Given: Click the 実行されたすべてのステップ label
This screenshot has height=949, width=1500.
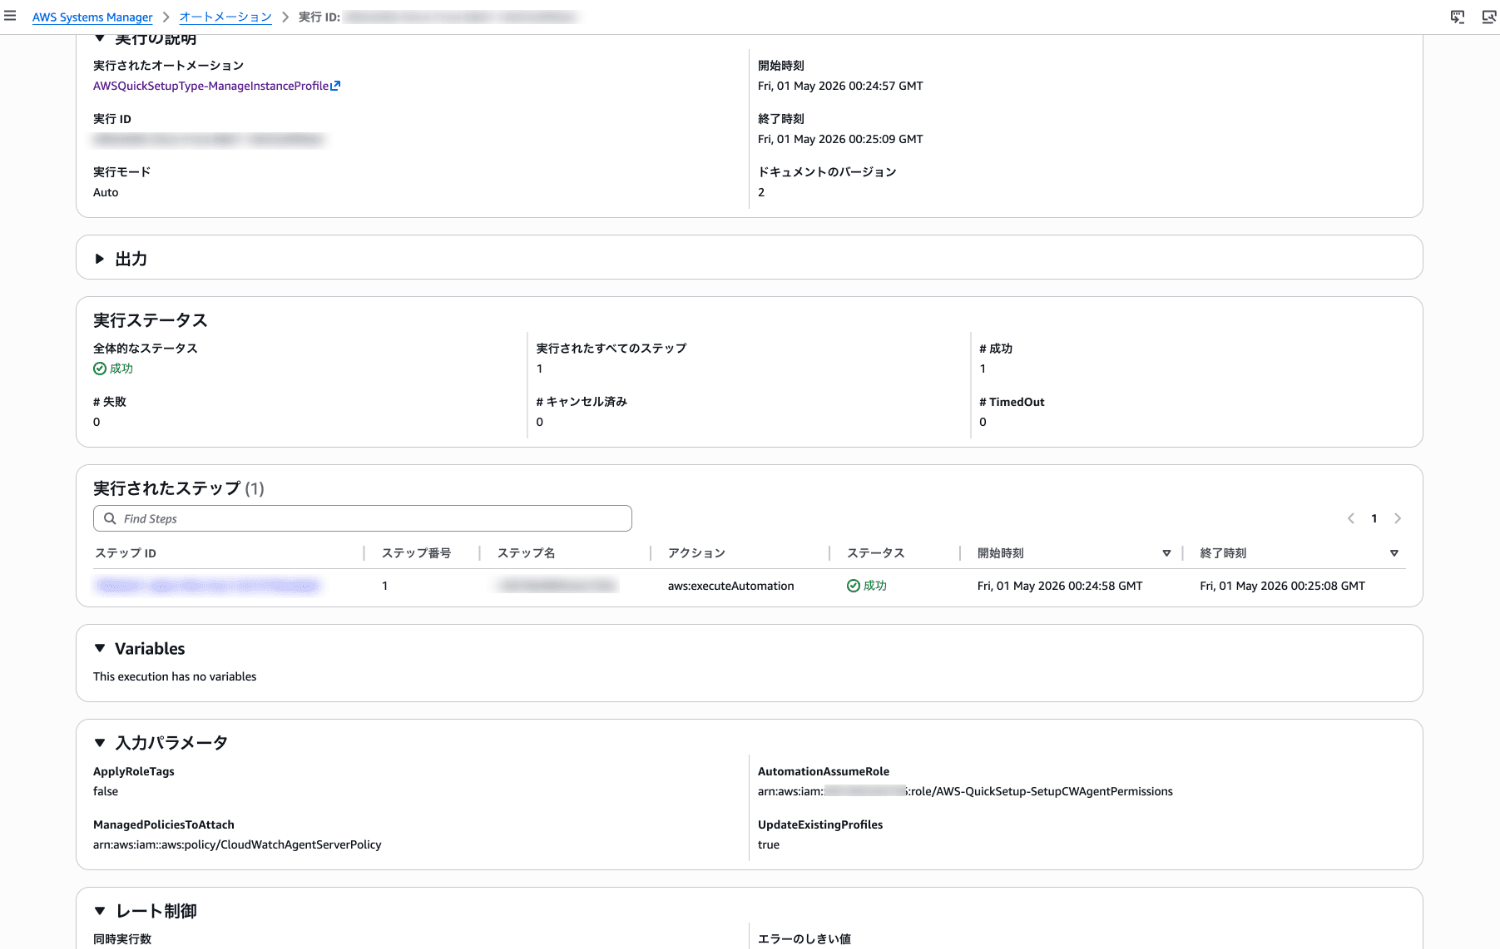Looking at the screenshot, I should click(611, 348).
